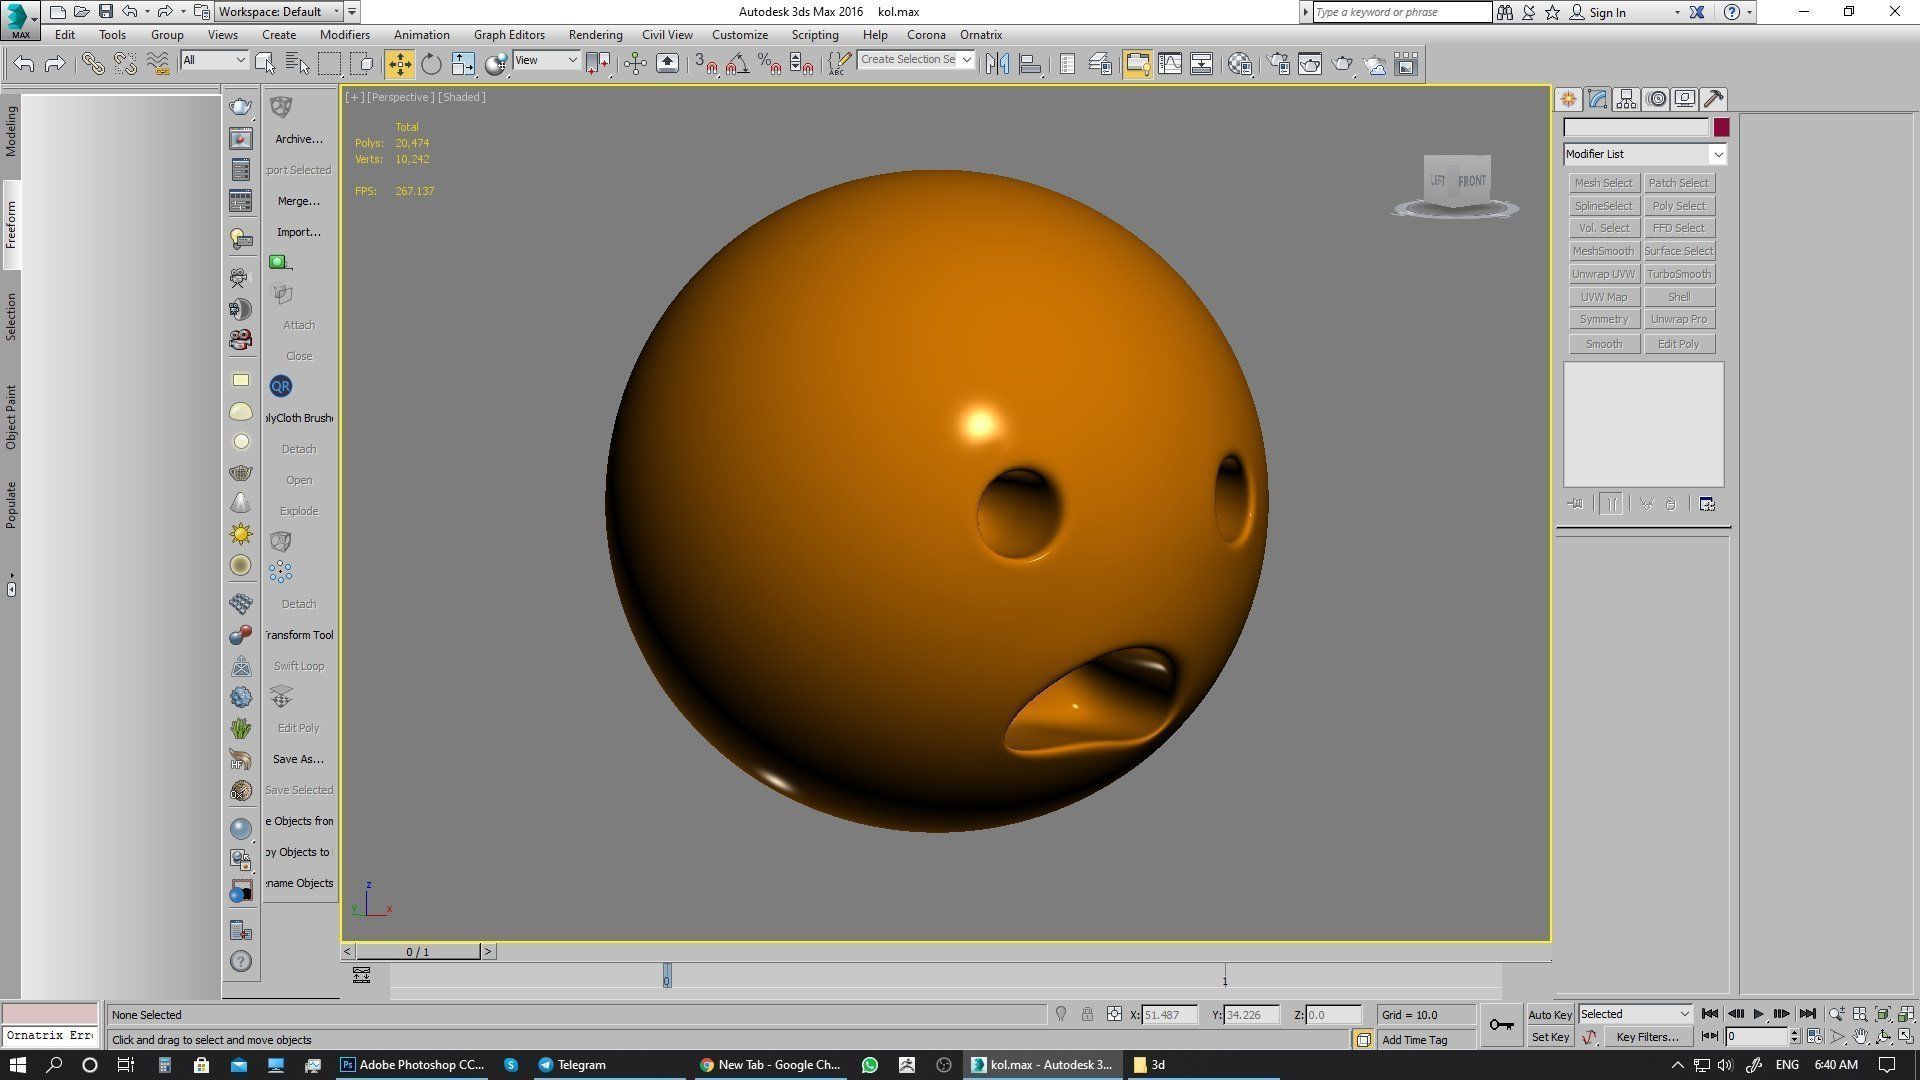Click the Select and Link tool
The height and width of the screenshot is (1080, 1920).
(x=93, y=64)
